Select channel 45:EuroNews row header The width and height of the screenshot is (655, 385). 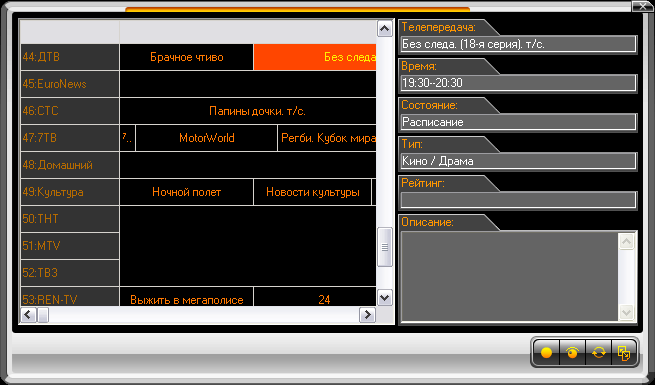(70, 84)
